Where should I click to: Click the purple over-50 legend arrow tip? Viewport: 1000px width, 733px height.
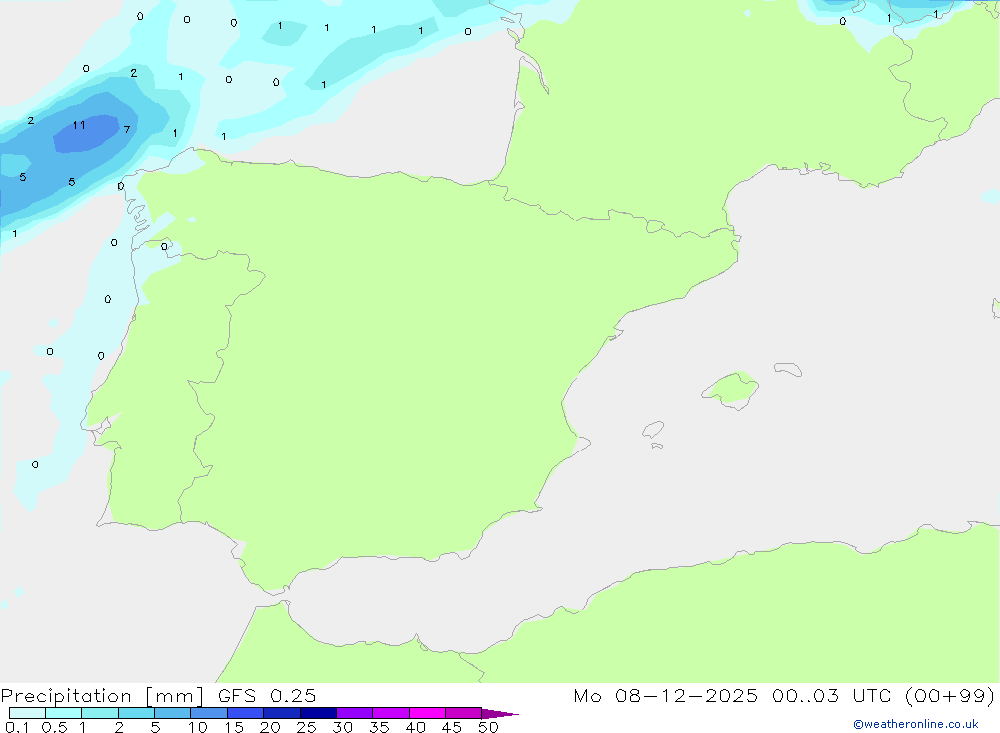[499, 714]
